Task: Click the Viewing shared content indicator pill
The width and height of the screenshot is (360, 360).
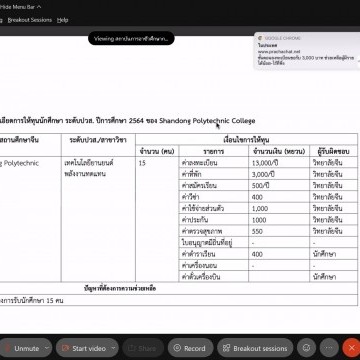Action: tap(131, 39)
